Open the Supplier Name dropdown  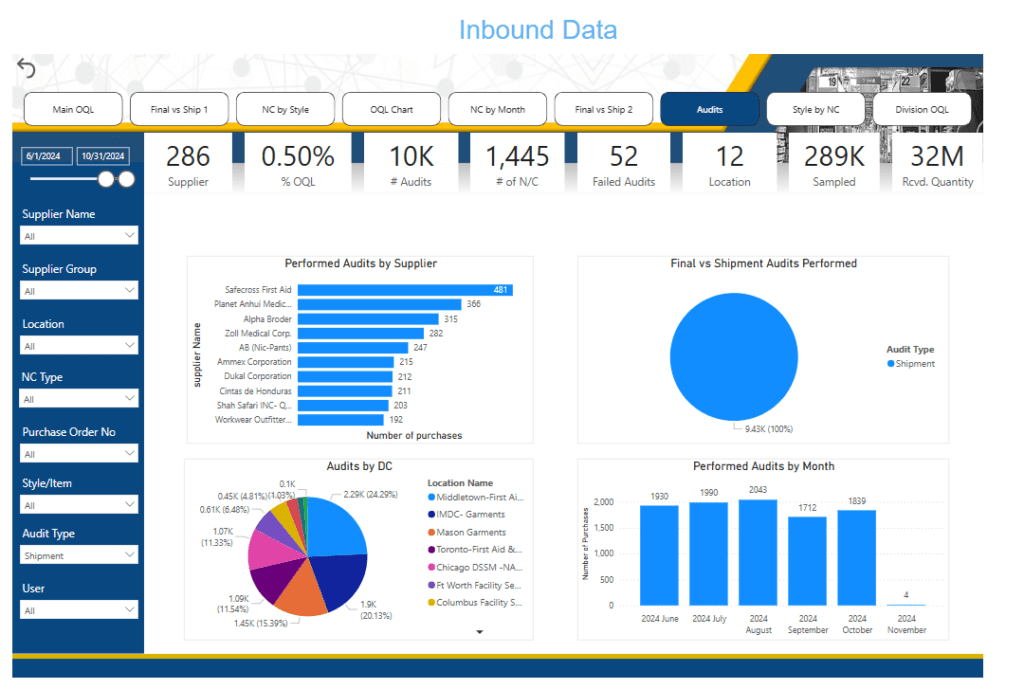pos(79,236)
